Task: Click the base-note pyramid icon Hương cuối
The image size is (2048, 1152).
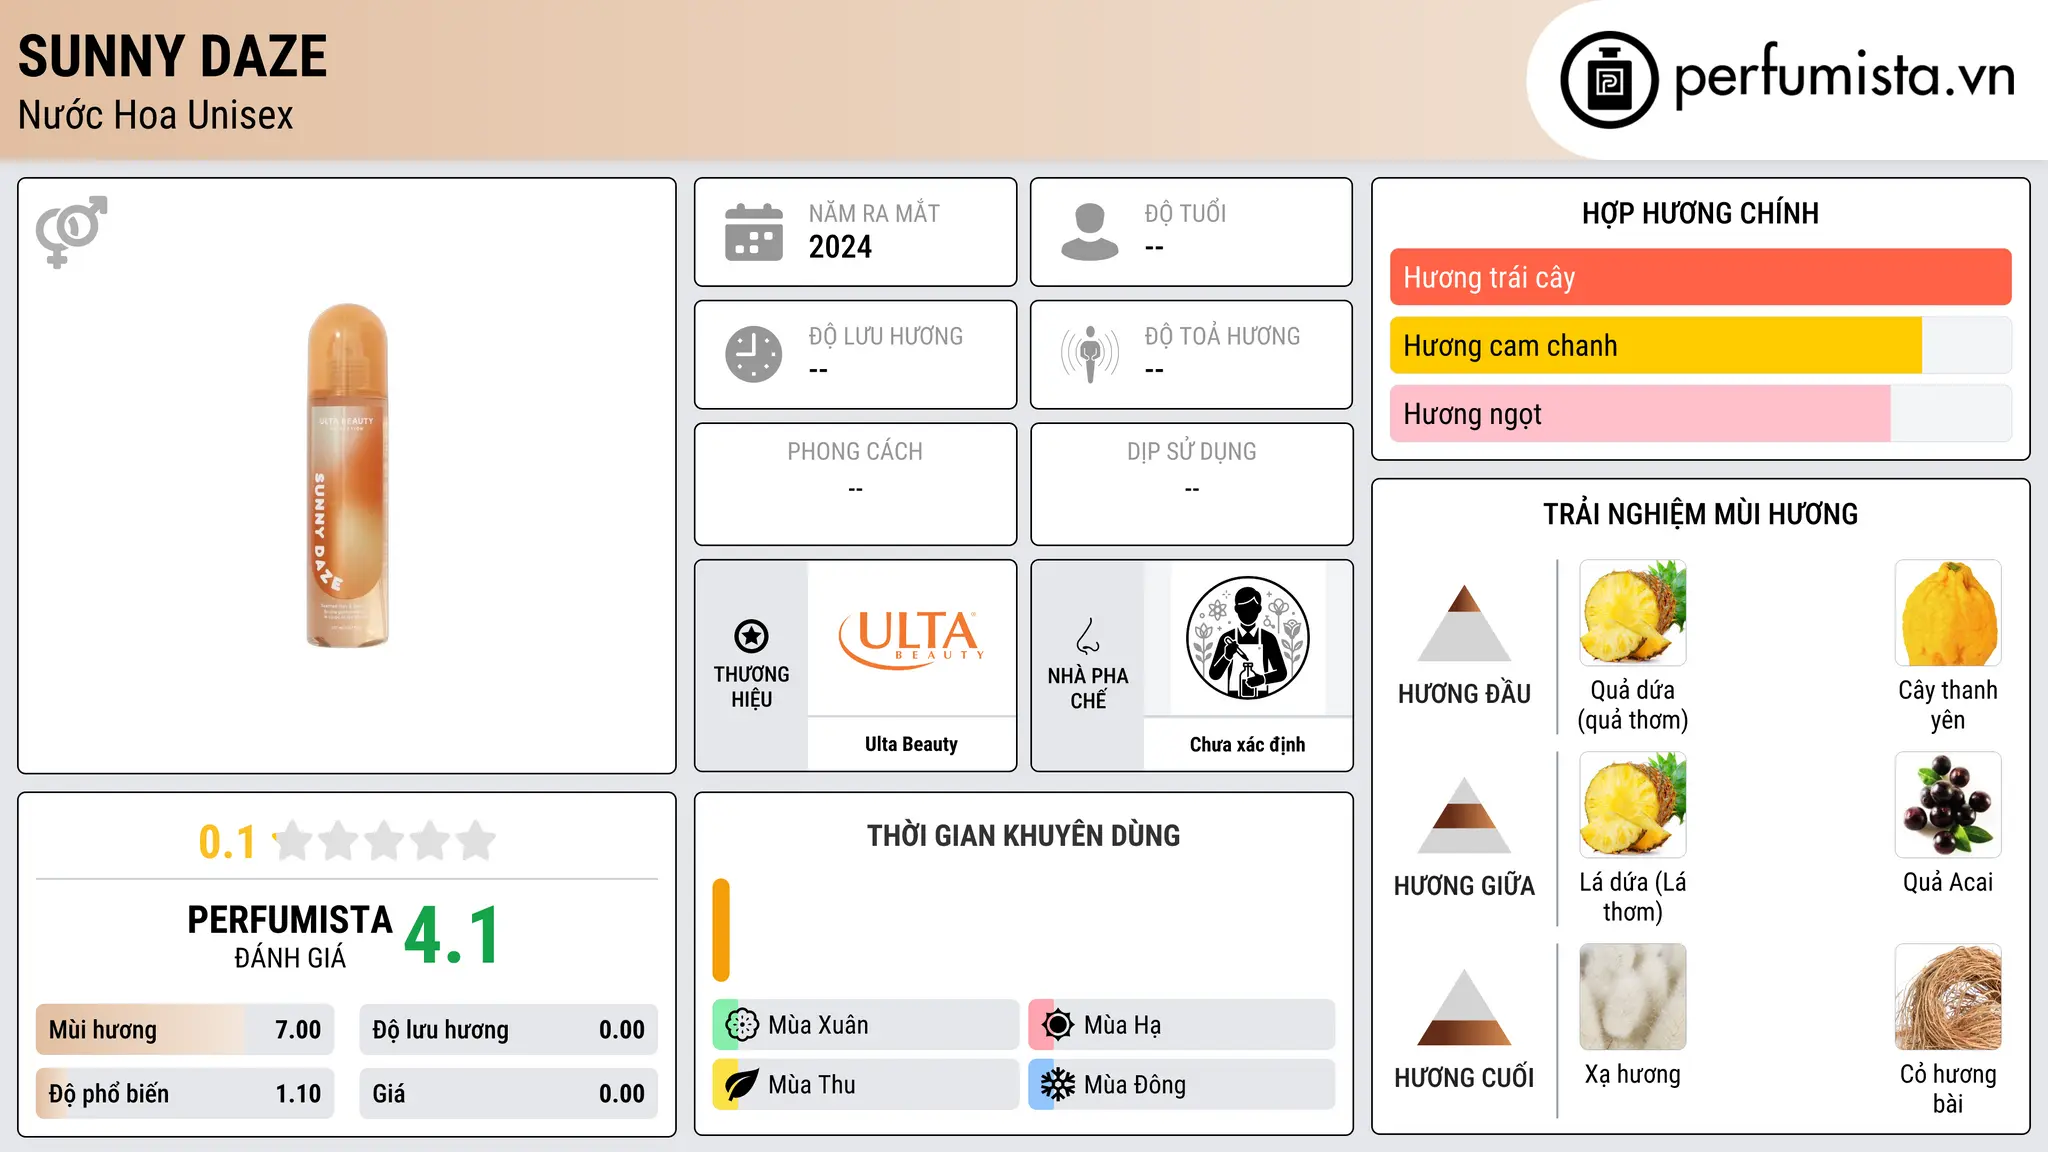Action: click(x=1464, y=1007)
